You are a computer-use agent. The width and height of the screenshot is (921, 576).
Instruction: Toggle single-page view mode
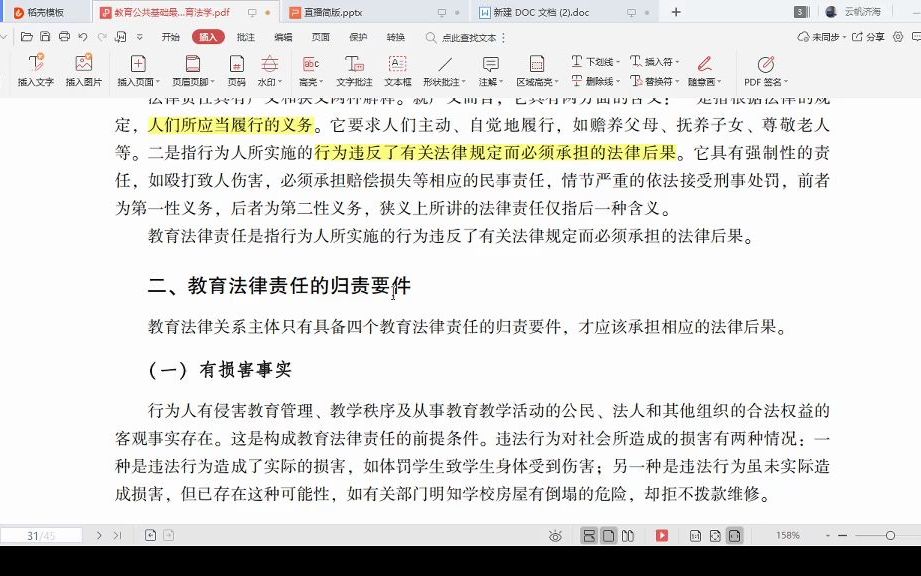608,535
